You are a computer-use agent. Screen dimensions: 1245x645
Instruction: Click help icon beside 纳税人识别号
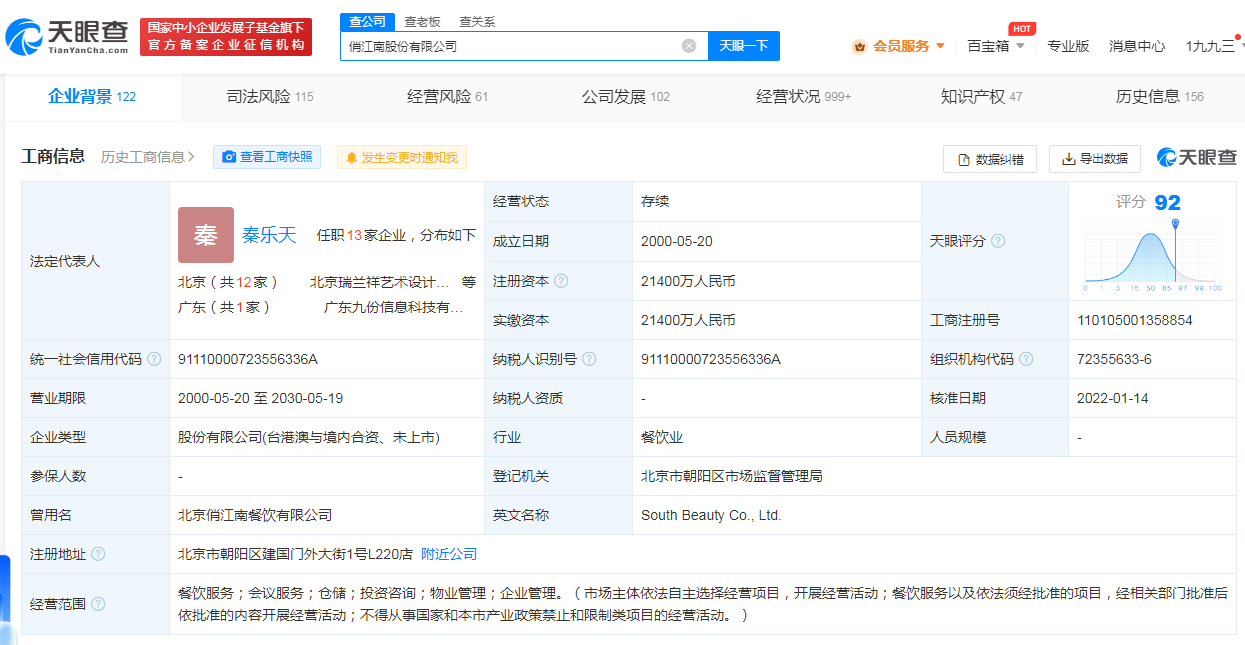coord(590,359)
